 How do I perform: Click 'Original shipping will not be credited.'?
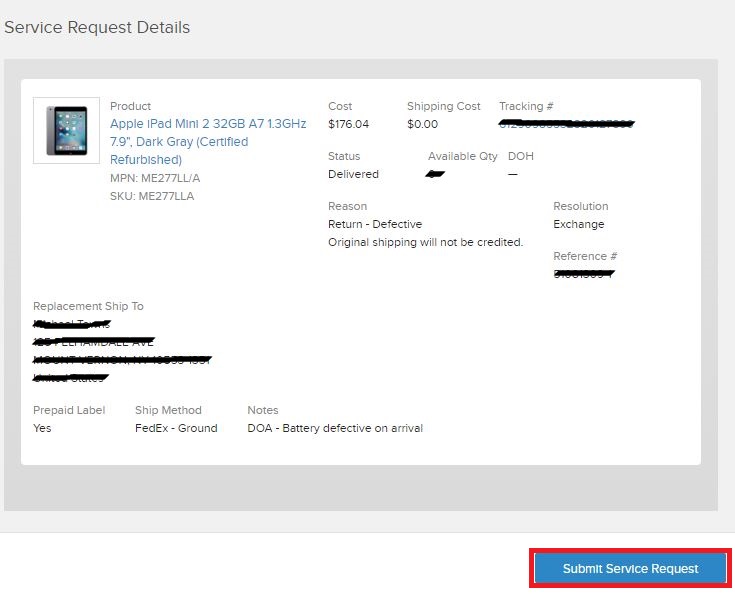point(426,242)
